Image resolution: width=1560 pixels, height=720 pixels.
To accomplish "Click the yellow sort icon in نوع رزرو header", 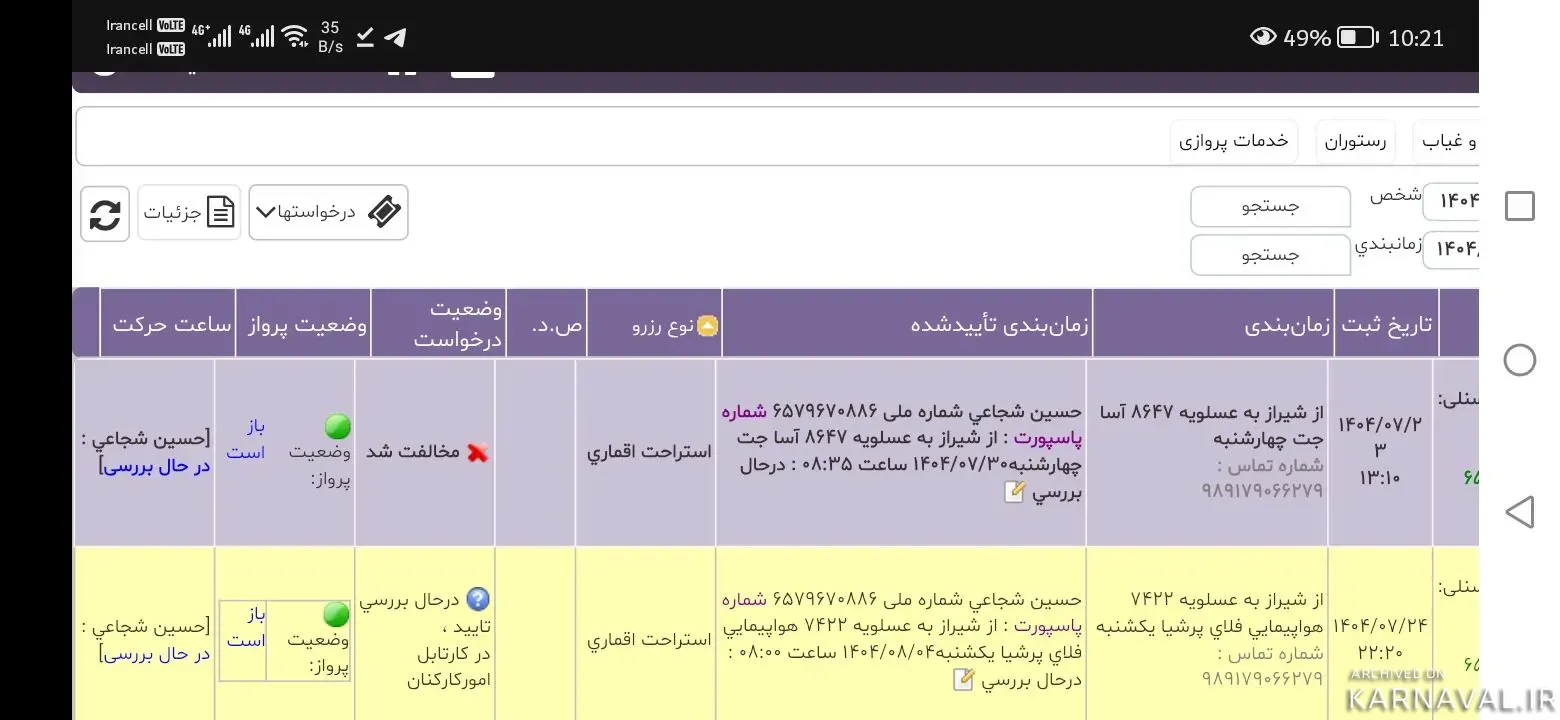I will (x=708, y=324).
